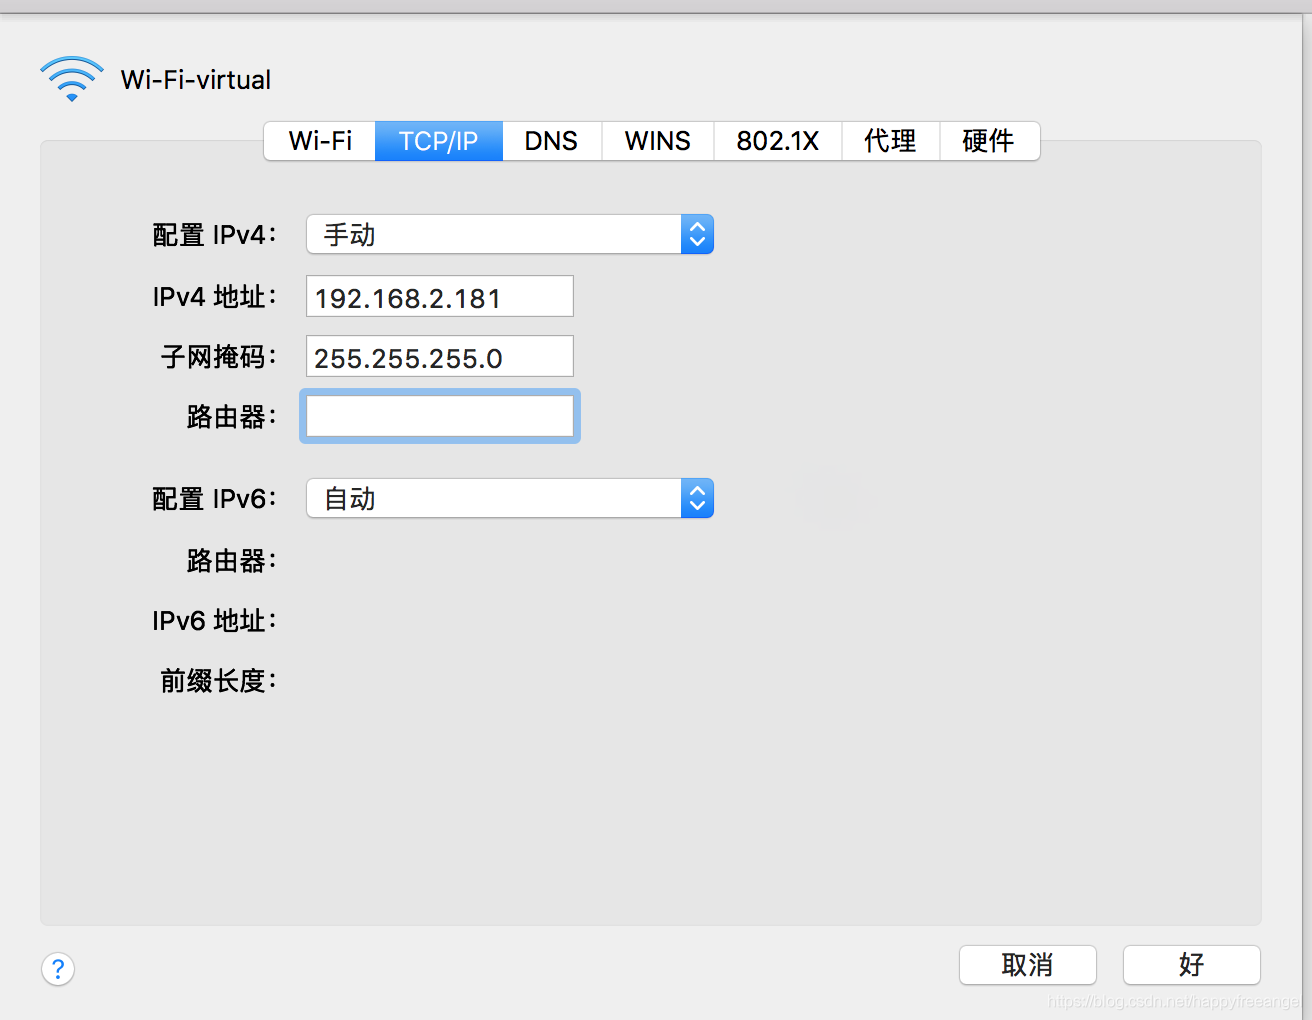The height and width of the screenshot is (1020, 1312).
Task: Select the TCP/IP tab
Action: pos(439,141)
